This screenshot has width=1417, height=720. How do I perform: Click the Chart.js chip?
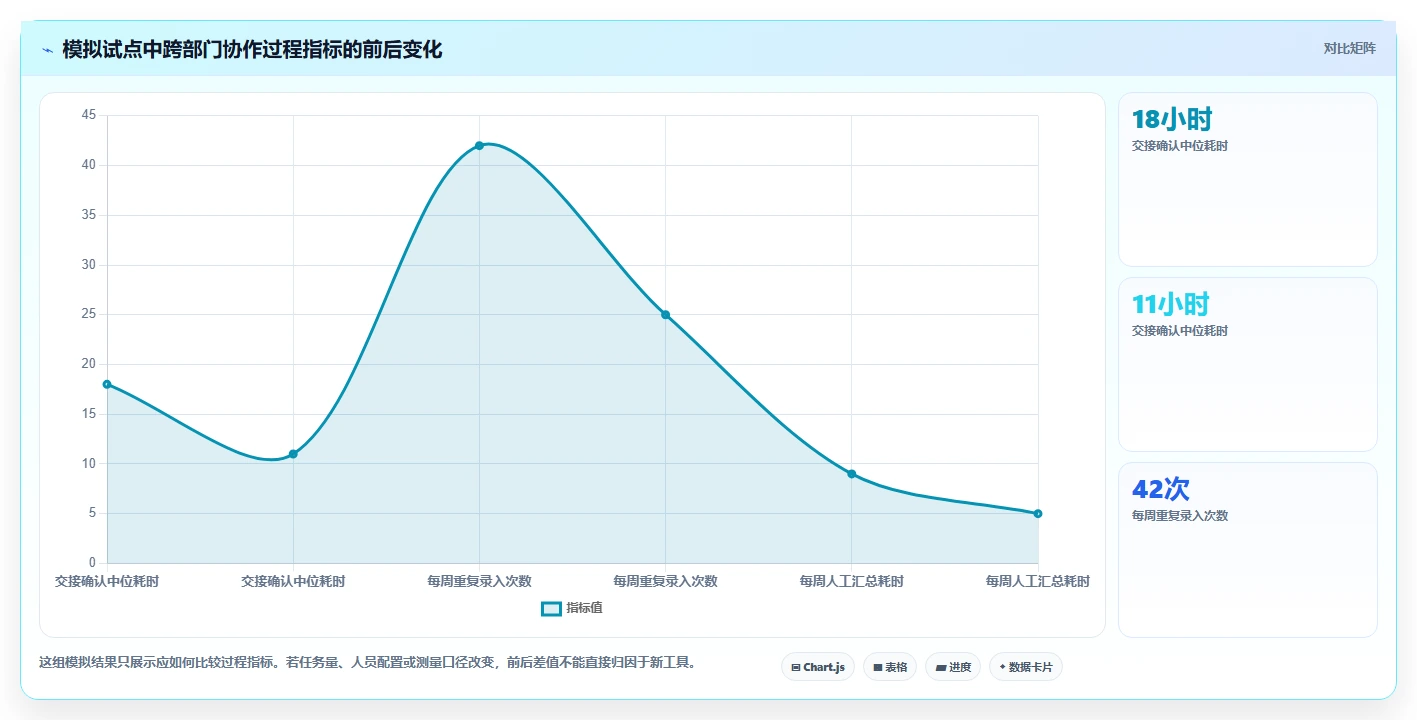point(818,667)
